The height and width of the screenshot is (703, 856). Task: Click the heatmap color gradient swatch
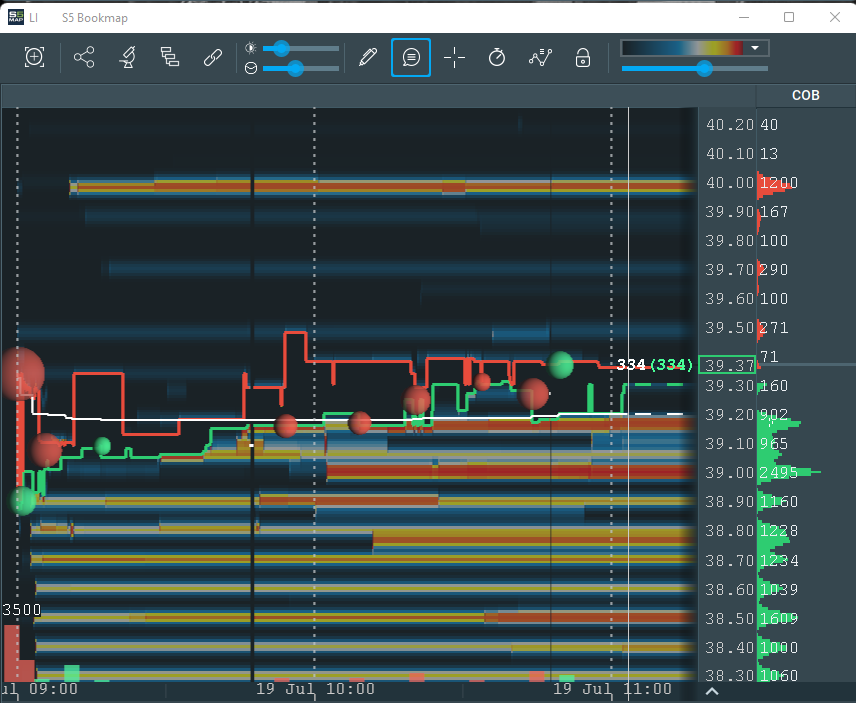click(x=682, y=48)
